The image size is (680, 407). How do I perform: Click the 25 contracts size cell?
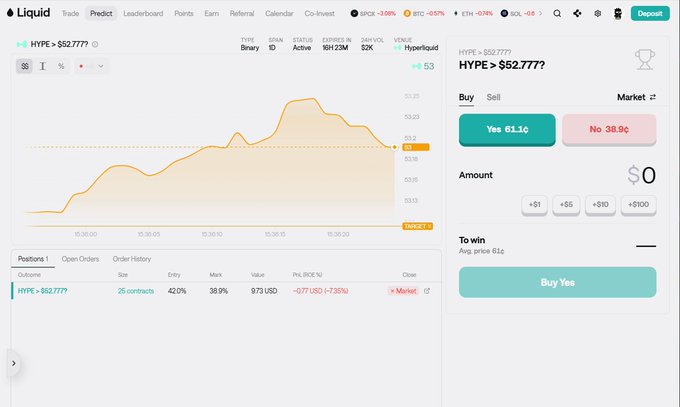(136, 291)
